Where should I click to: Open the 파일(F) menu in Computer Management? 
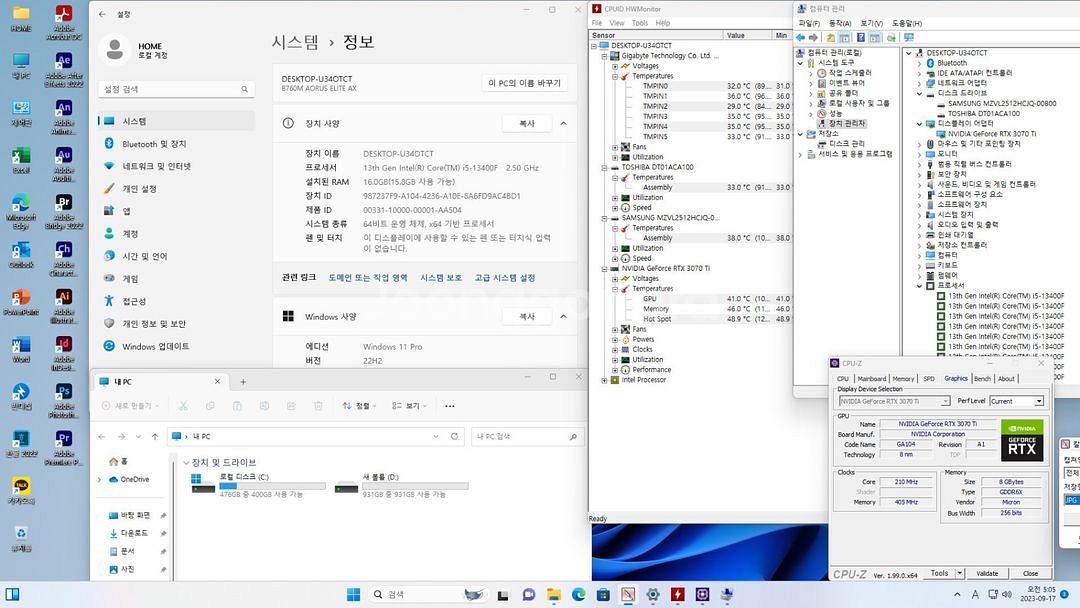pyautogui.click(x=809, y=23)
